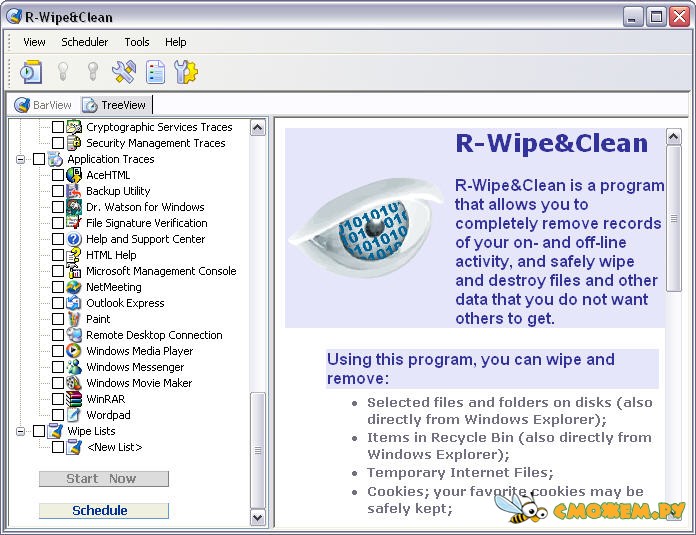696x535 pixels.
Task: Enable the WinRAR checkbox
Action: (x=58, y=399)
